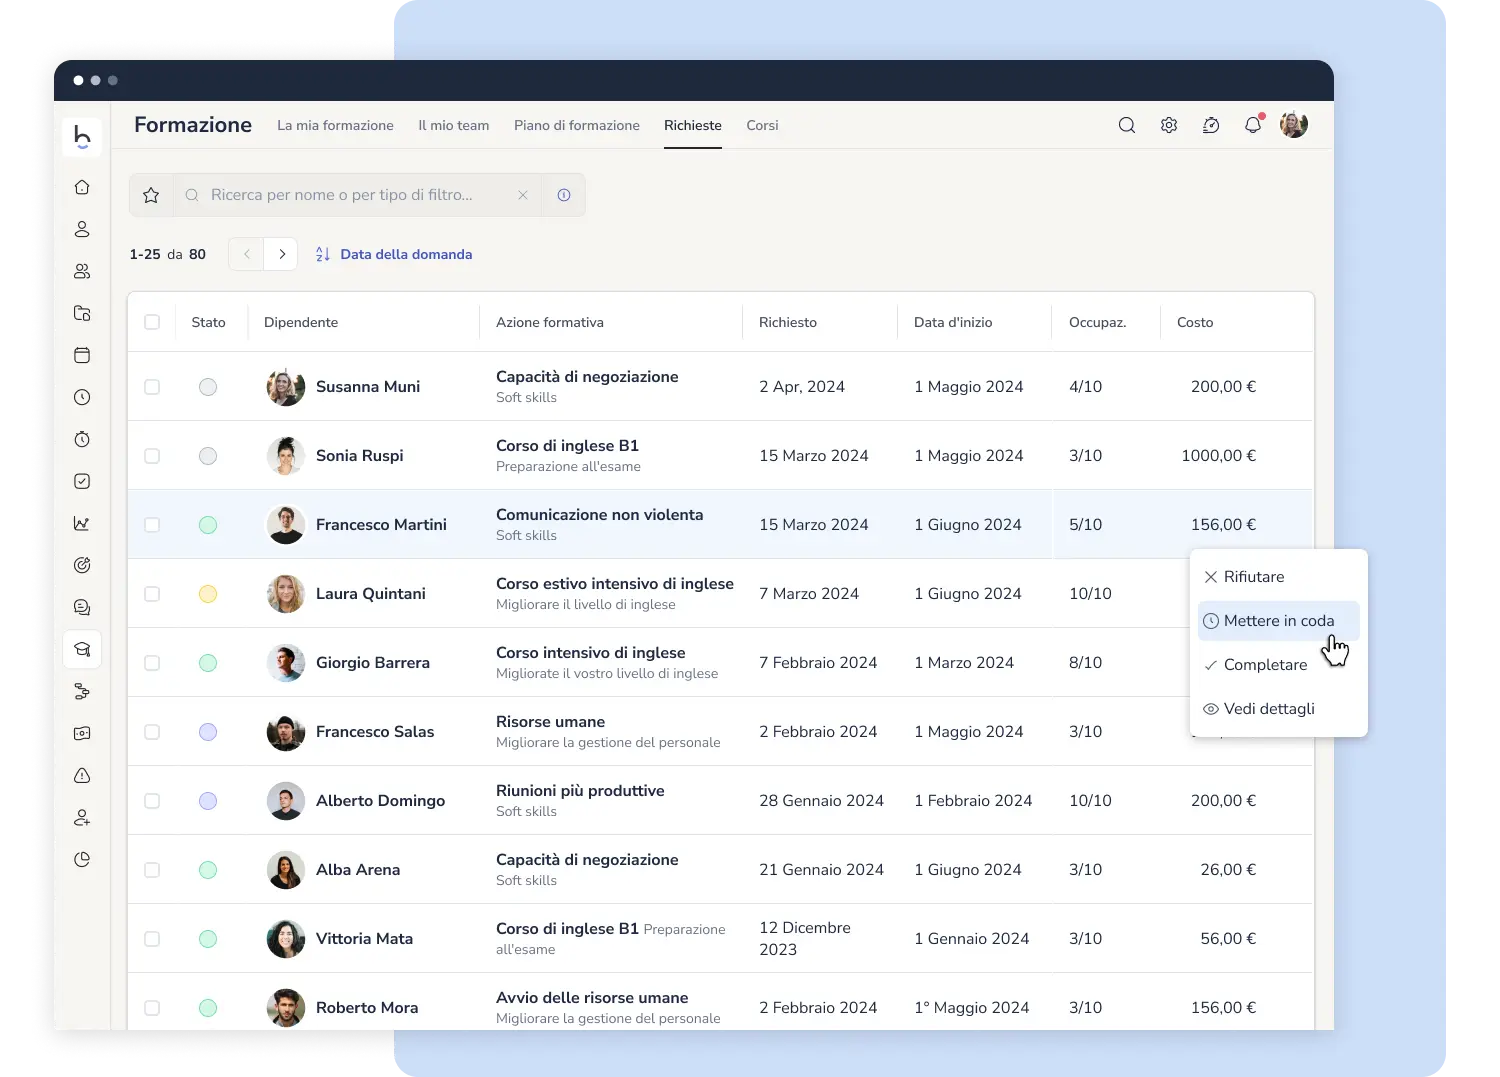
Task: Open the stopwatch sidebar icon
Action: (x=82, y=439)
